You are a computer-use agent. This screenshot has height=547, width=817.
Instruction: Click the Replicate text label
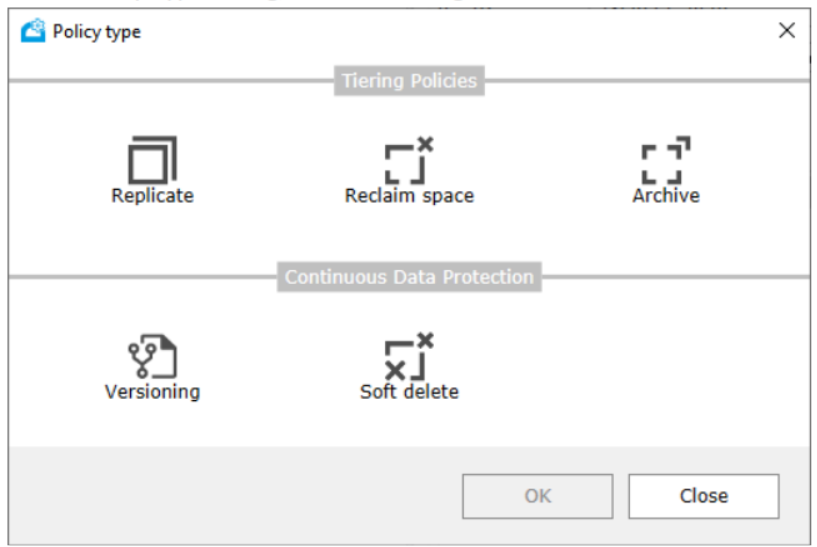[153, 196]
